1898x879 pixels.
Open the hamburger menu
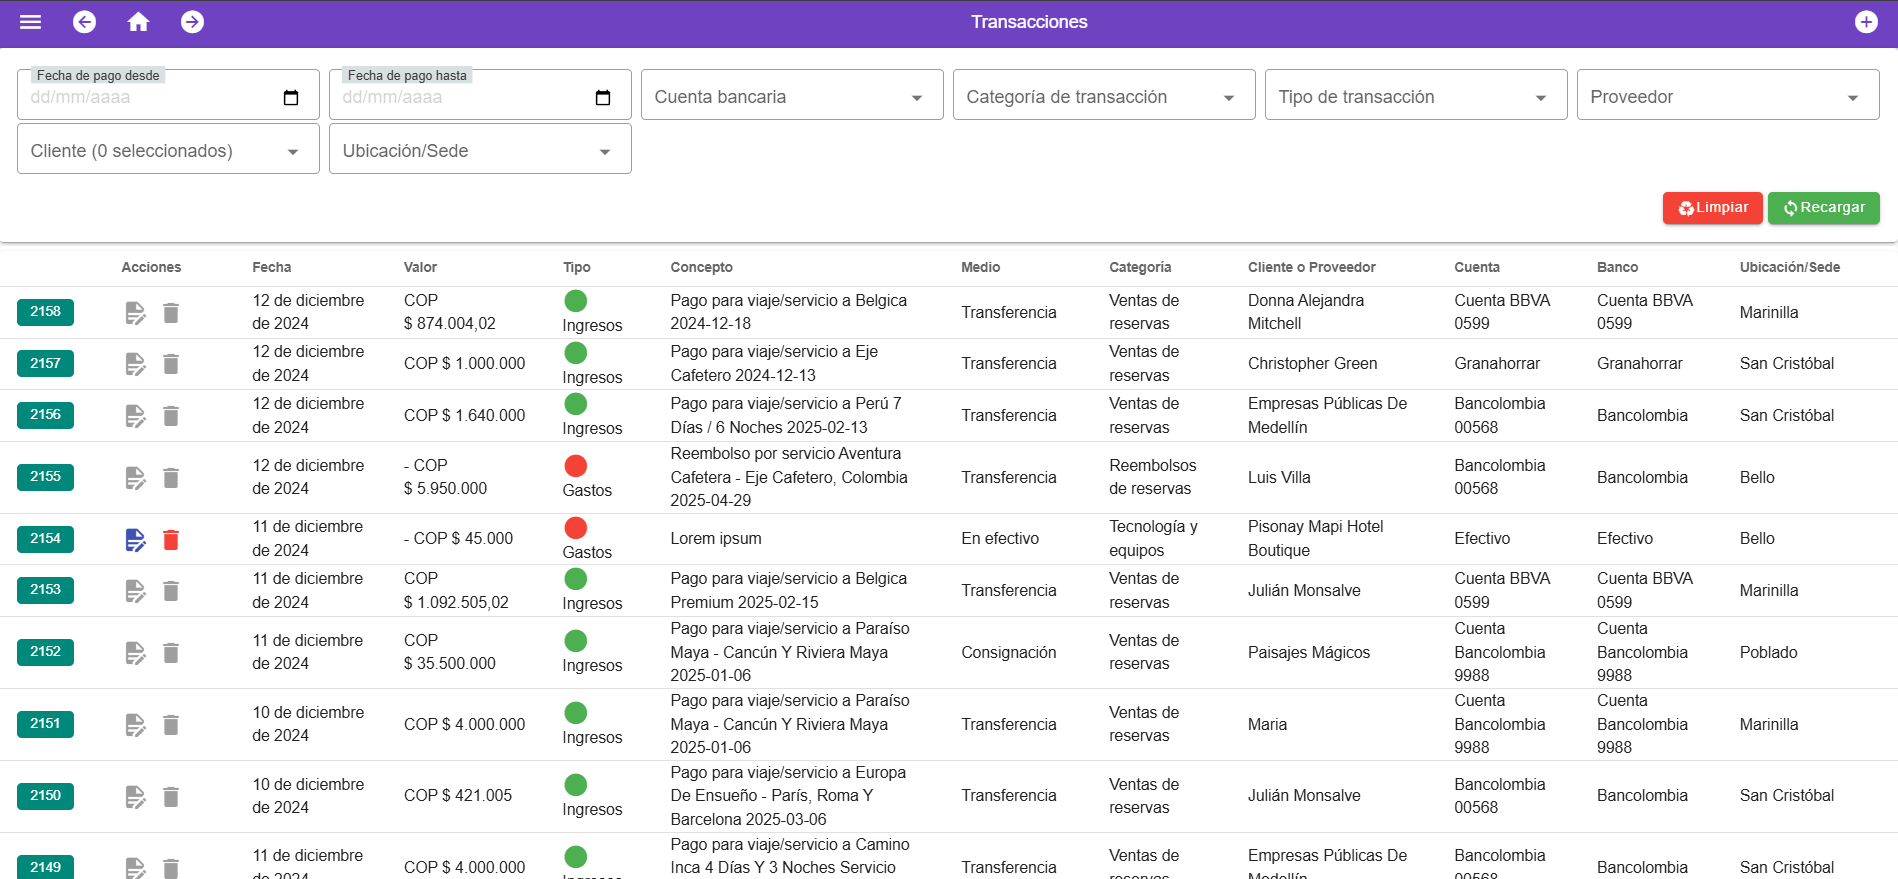point(30,22)
